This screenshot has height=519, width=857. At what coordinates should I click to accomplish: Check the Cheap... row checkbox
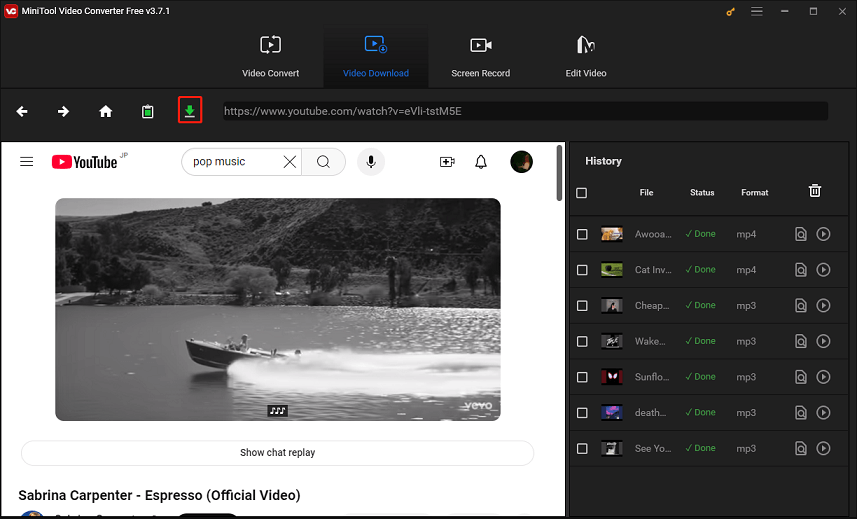pyautogui.click(x=582, y=305)
